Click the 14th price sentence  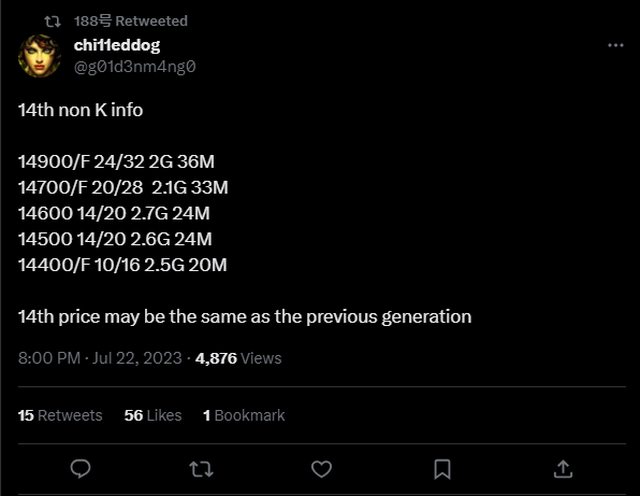(244, 317)
